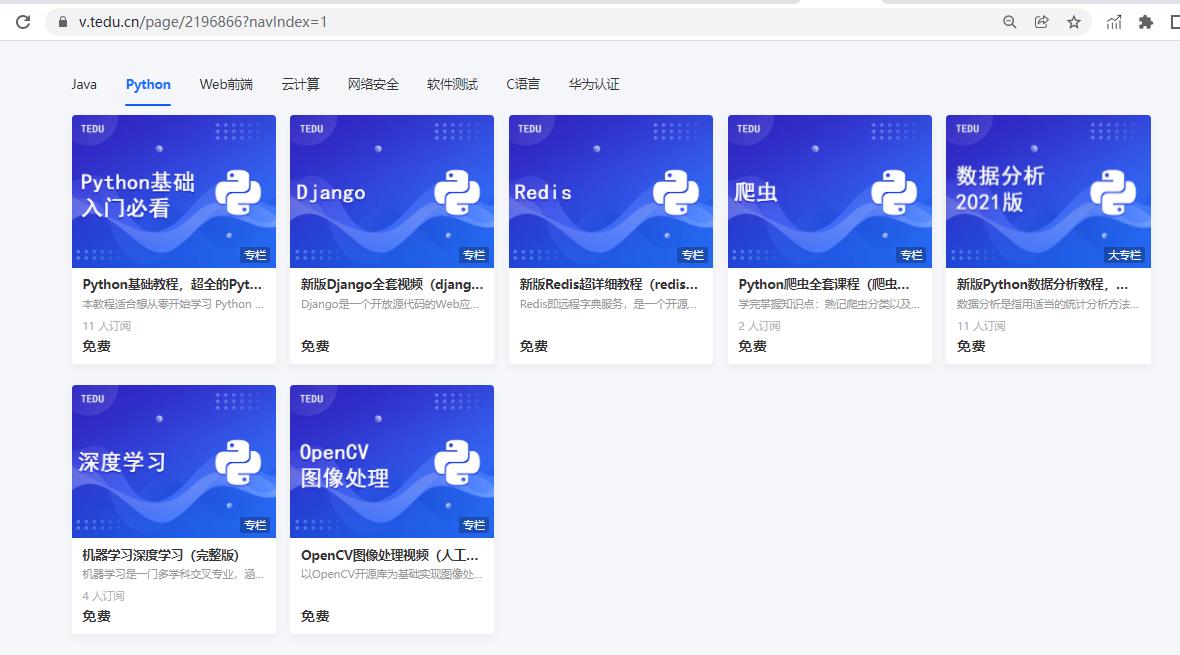Viewport: 1180px width, 655px height.
Task: Click 大专栏 badge on 数据分析 thumbnail
Action: point(1124,255)
